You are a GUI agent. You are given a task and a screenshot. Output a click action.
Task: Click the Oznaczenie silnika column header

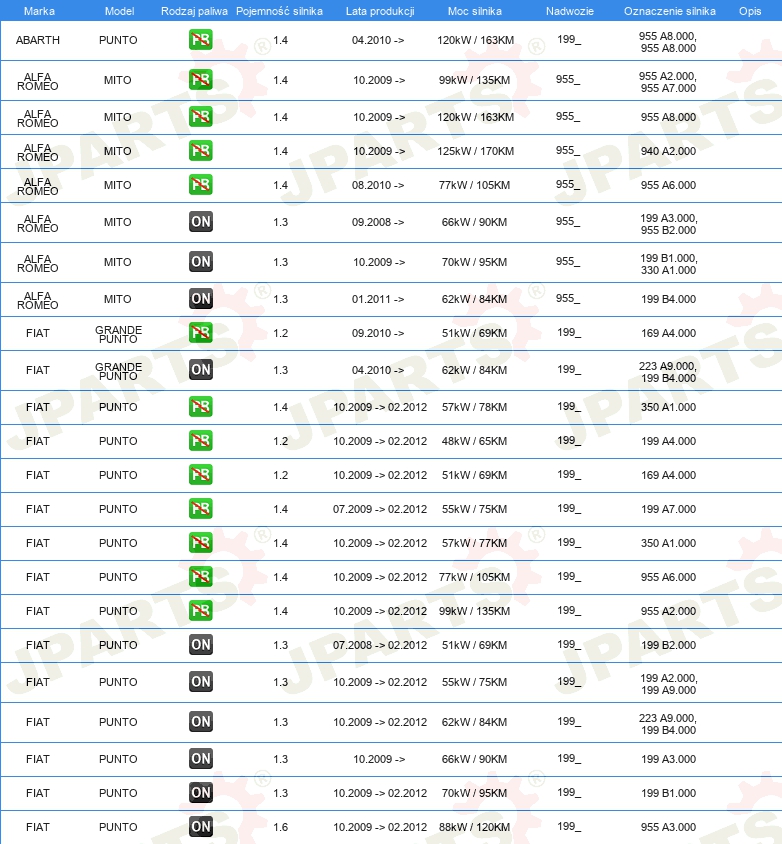tap(670, 11)
